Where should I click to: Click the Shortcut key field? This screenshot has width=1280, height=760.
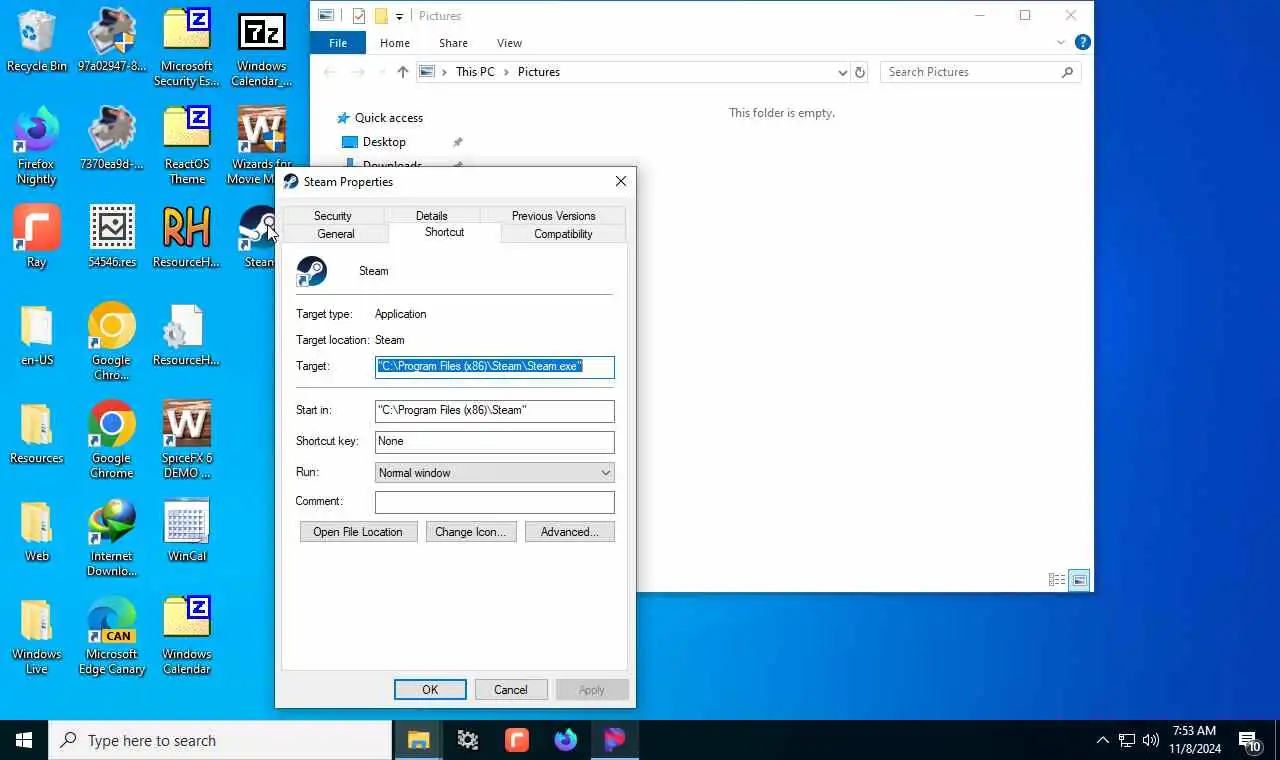(495, 442)
